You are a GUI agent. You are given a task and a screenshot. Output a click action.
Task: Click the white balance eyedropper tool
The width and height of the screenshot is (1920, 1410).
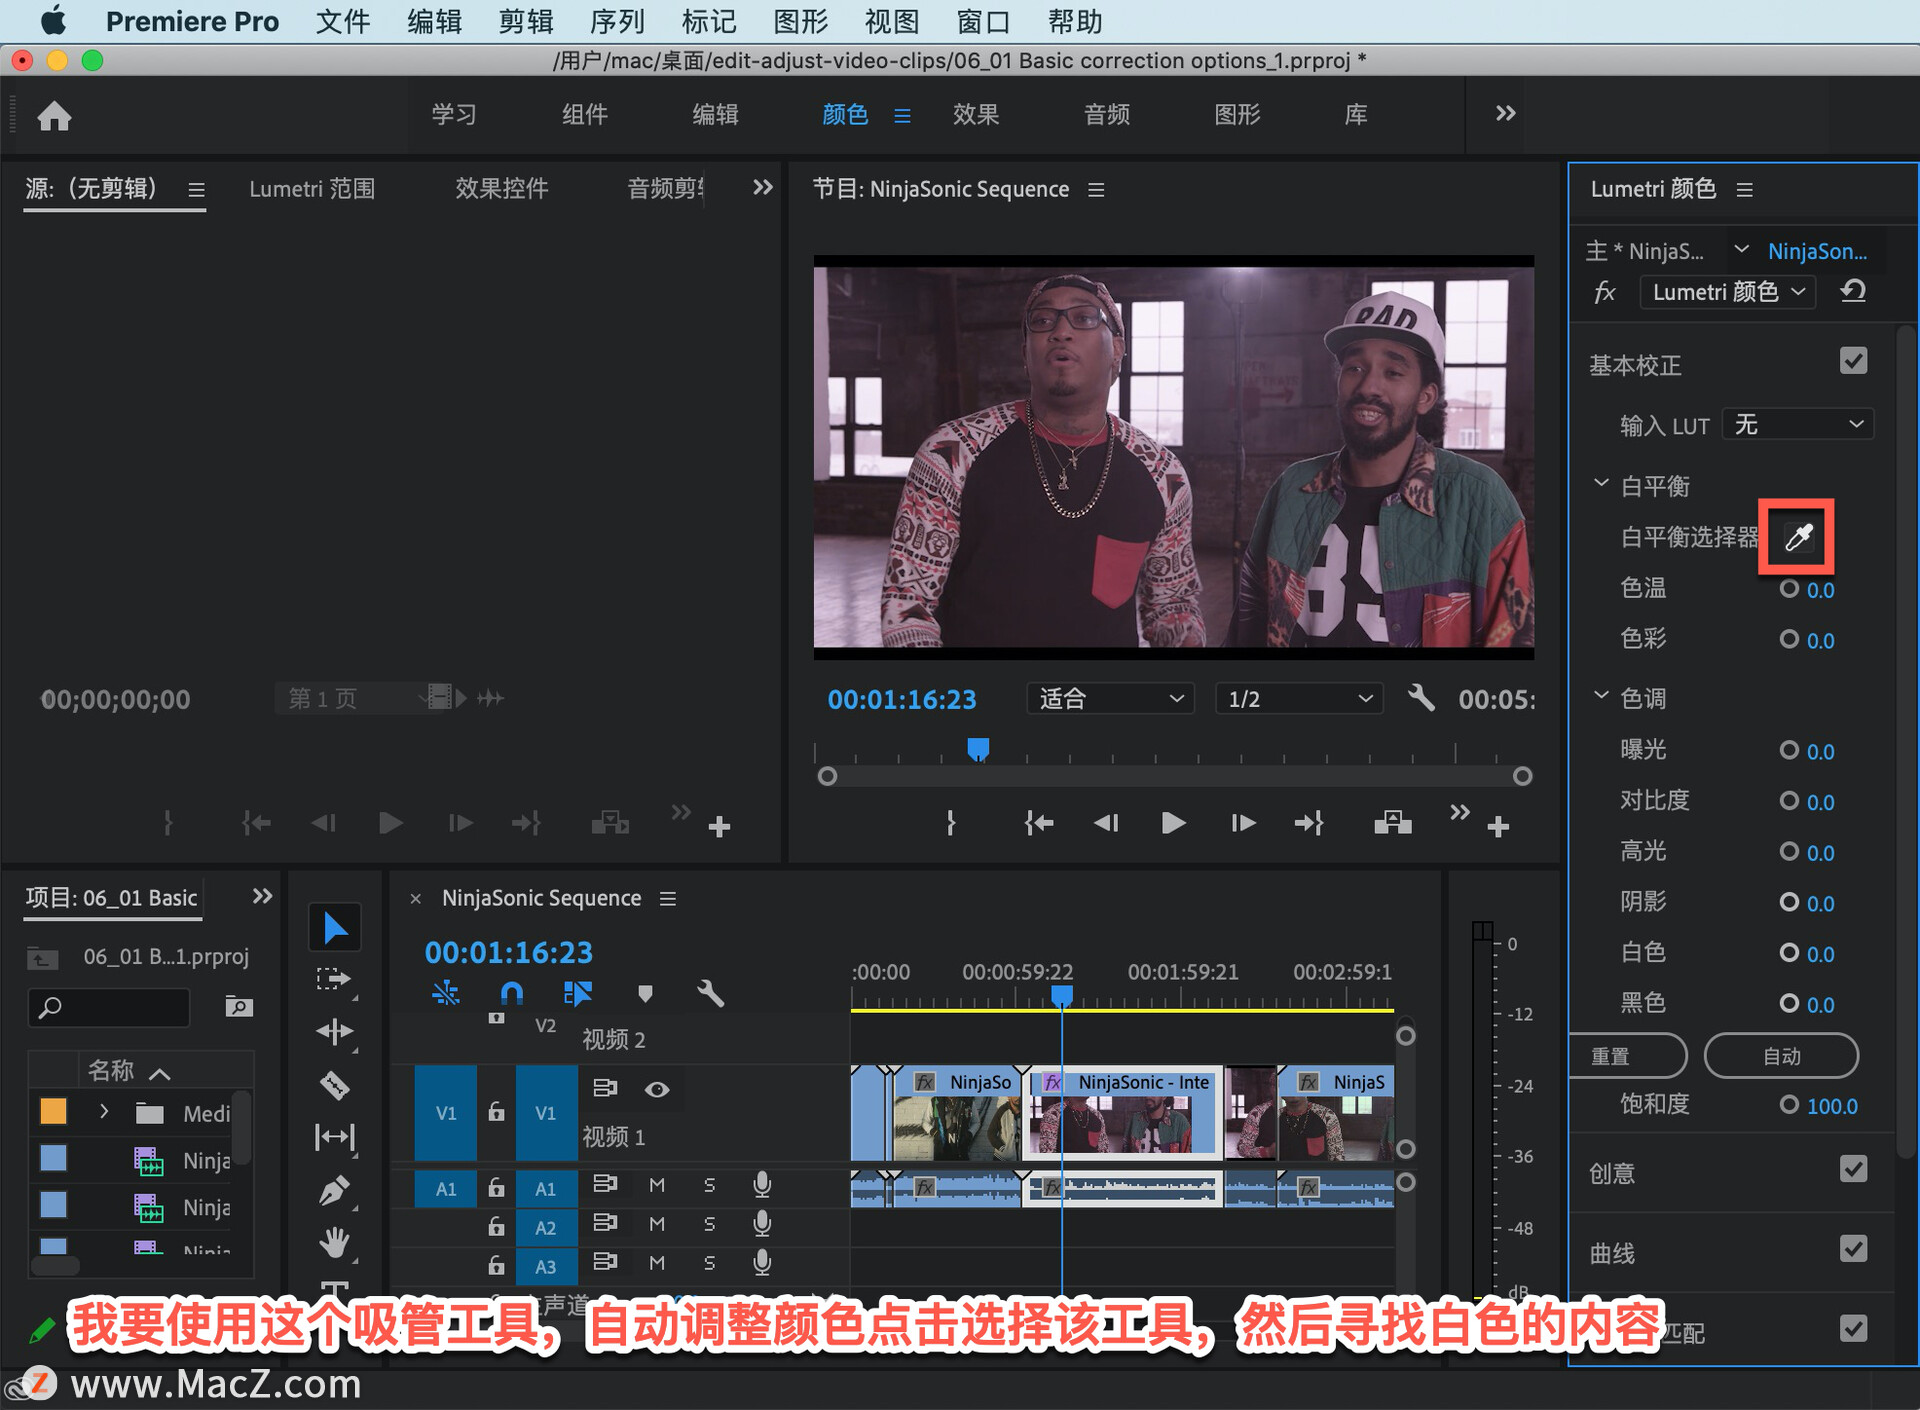1797,538
